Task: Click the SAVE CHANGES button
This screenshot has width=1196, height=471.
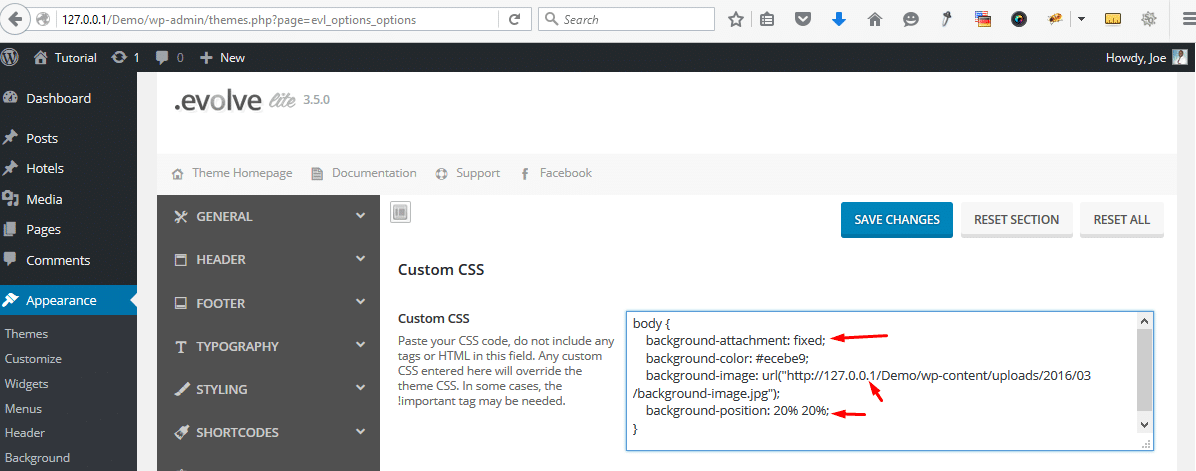Action: [897, 220]
